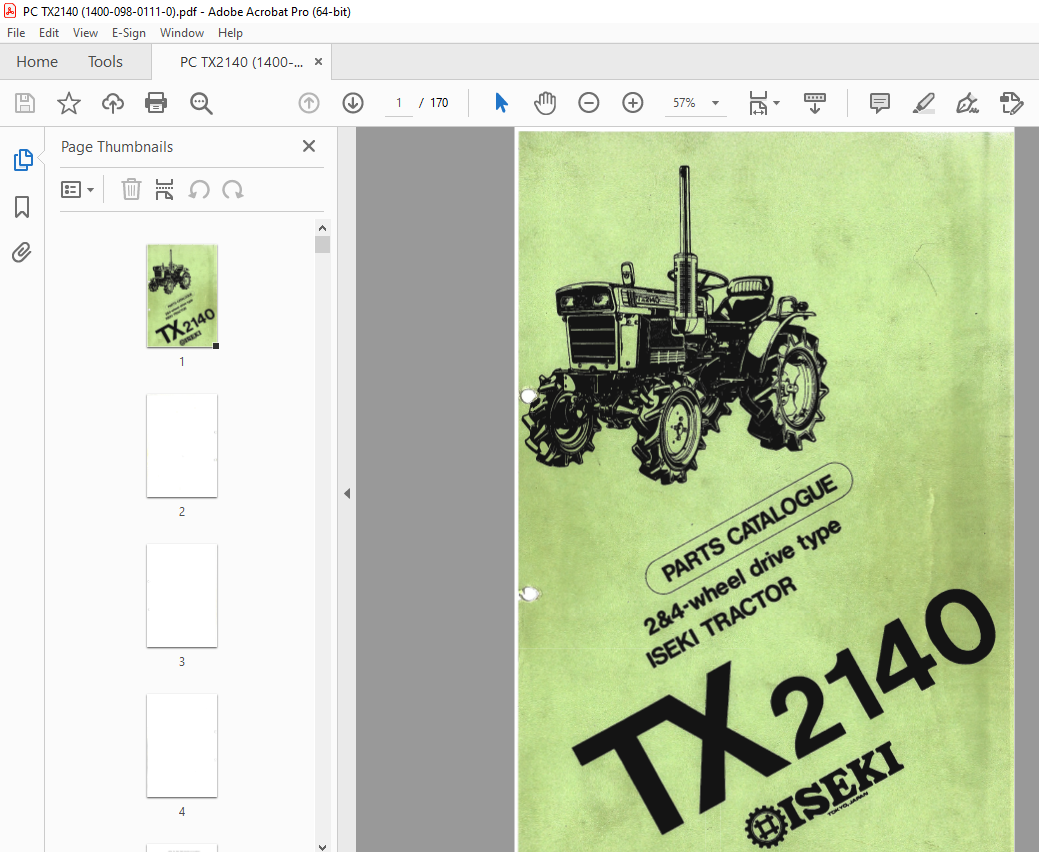Click the fit page width icon

click(757, 103)
